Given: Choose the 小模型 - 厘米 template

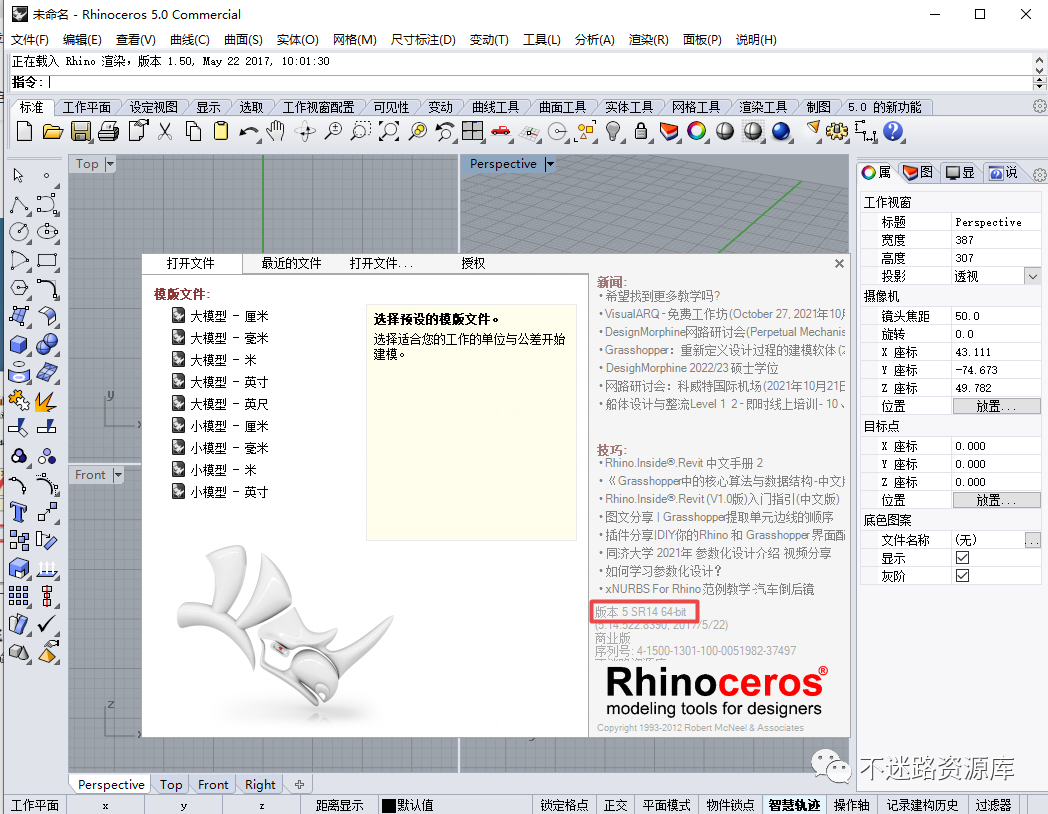Looking at the screenshot, I should pos(221,426).
